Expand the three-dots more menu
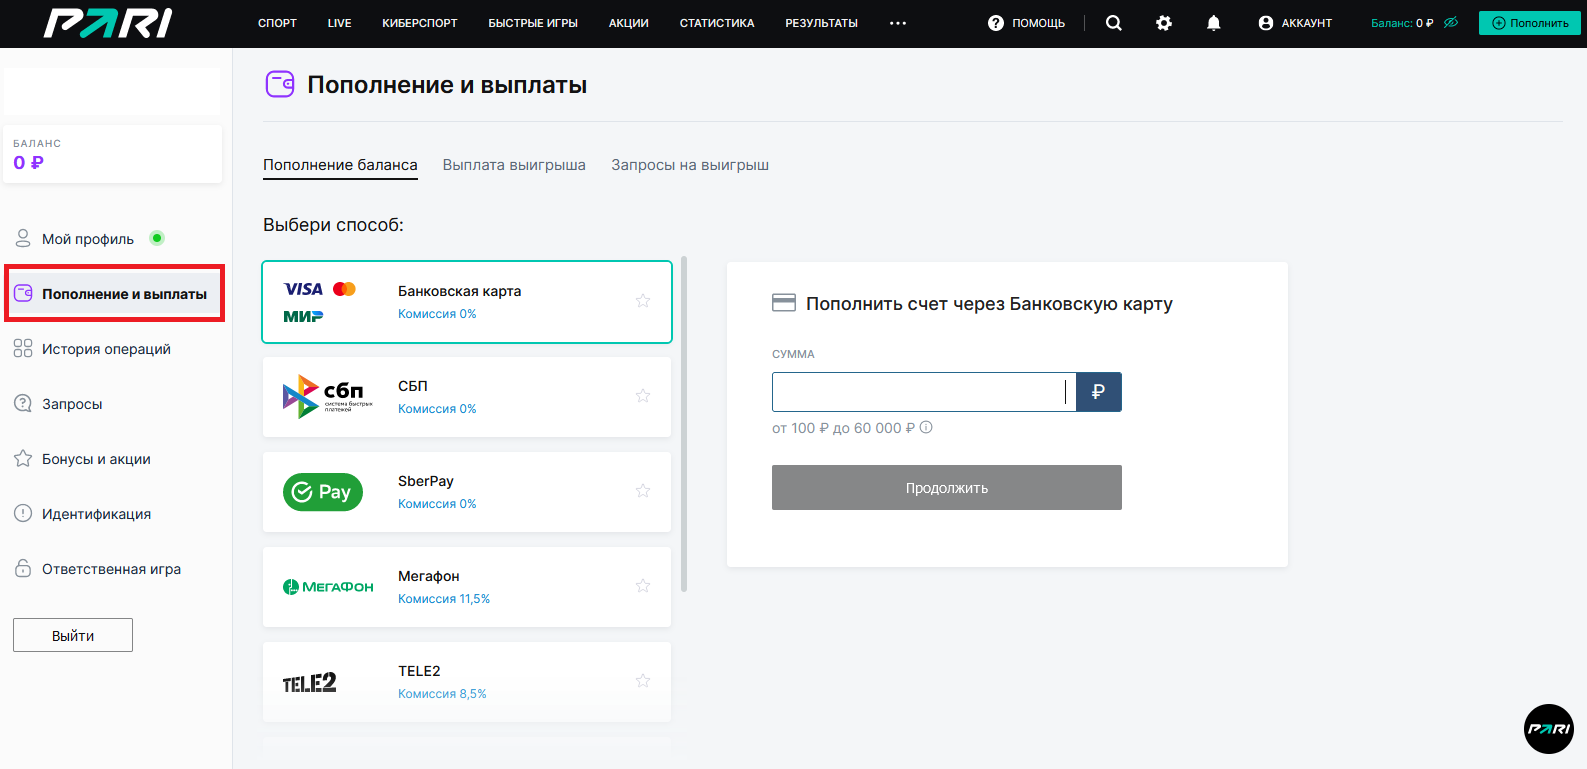This screenshot has height=769, width=1587. pyautogui.click(x=897, y=23)
